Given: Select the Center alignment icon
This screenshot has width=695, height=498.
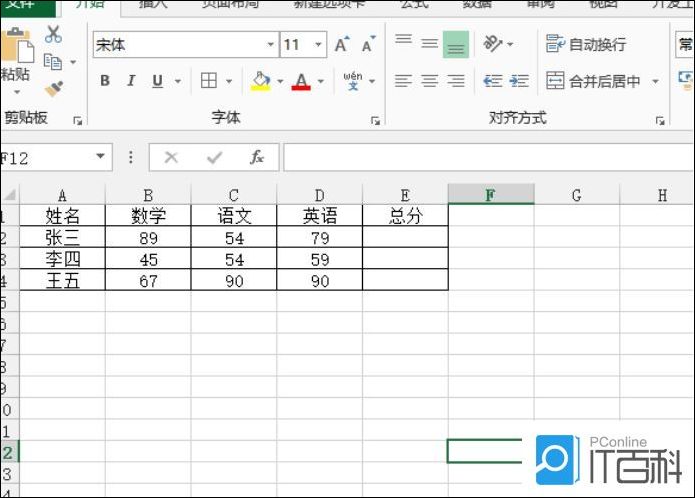Looking at the screenshot, I should (x=429, y=81).
